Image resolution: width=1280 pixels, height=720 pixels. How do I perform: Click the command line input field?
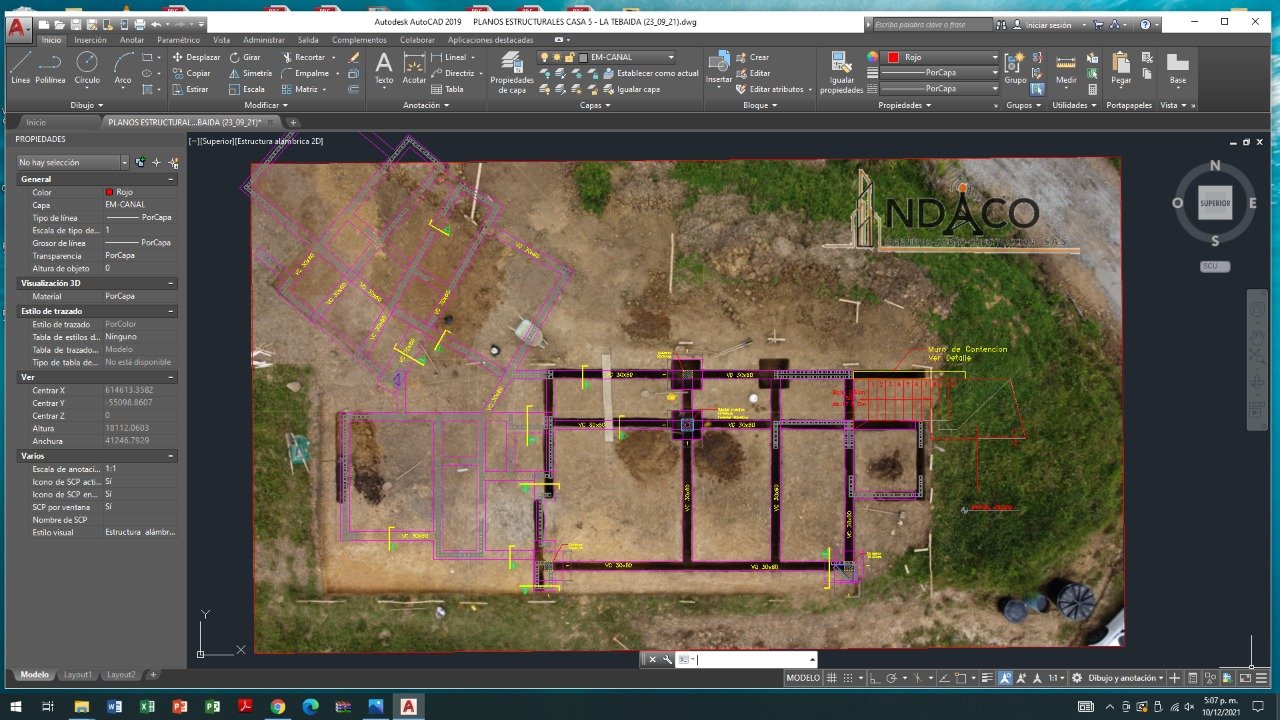750,659
